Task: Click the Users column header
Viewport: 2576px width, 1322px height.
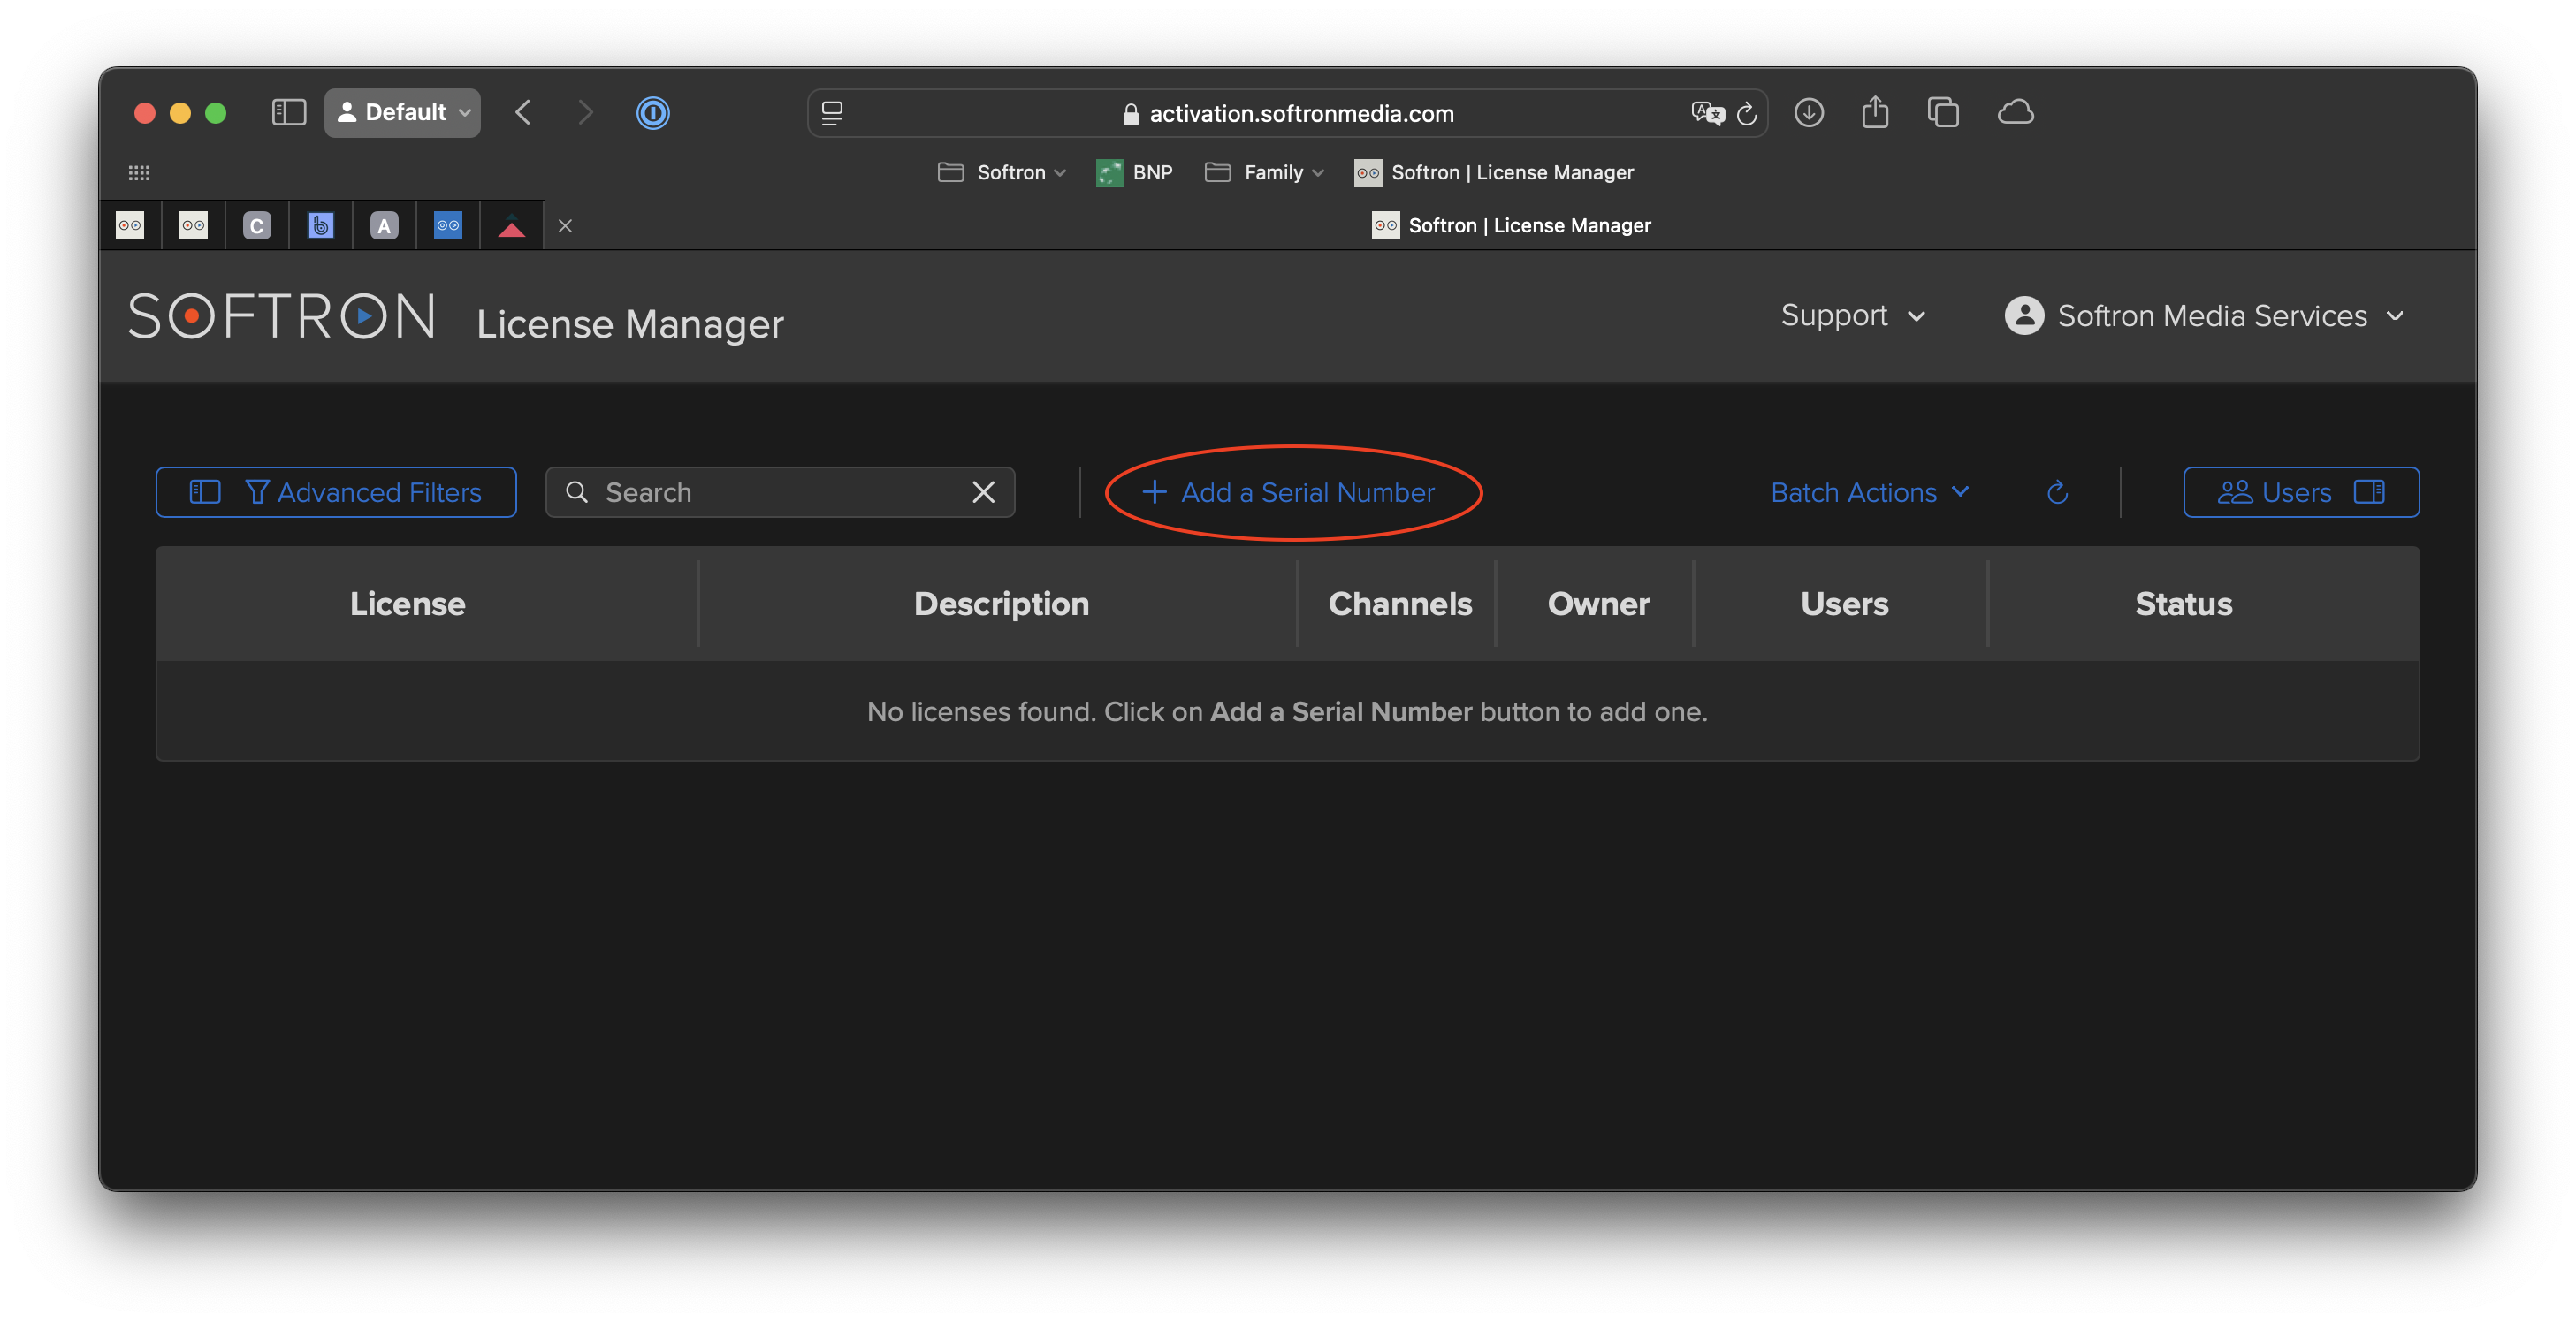Action: click(x=1844, y=603)
